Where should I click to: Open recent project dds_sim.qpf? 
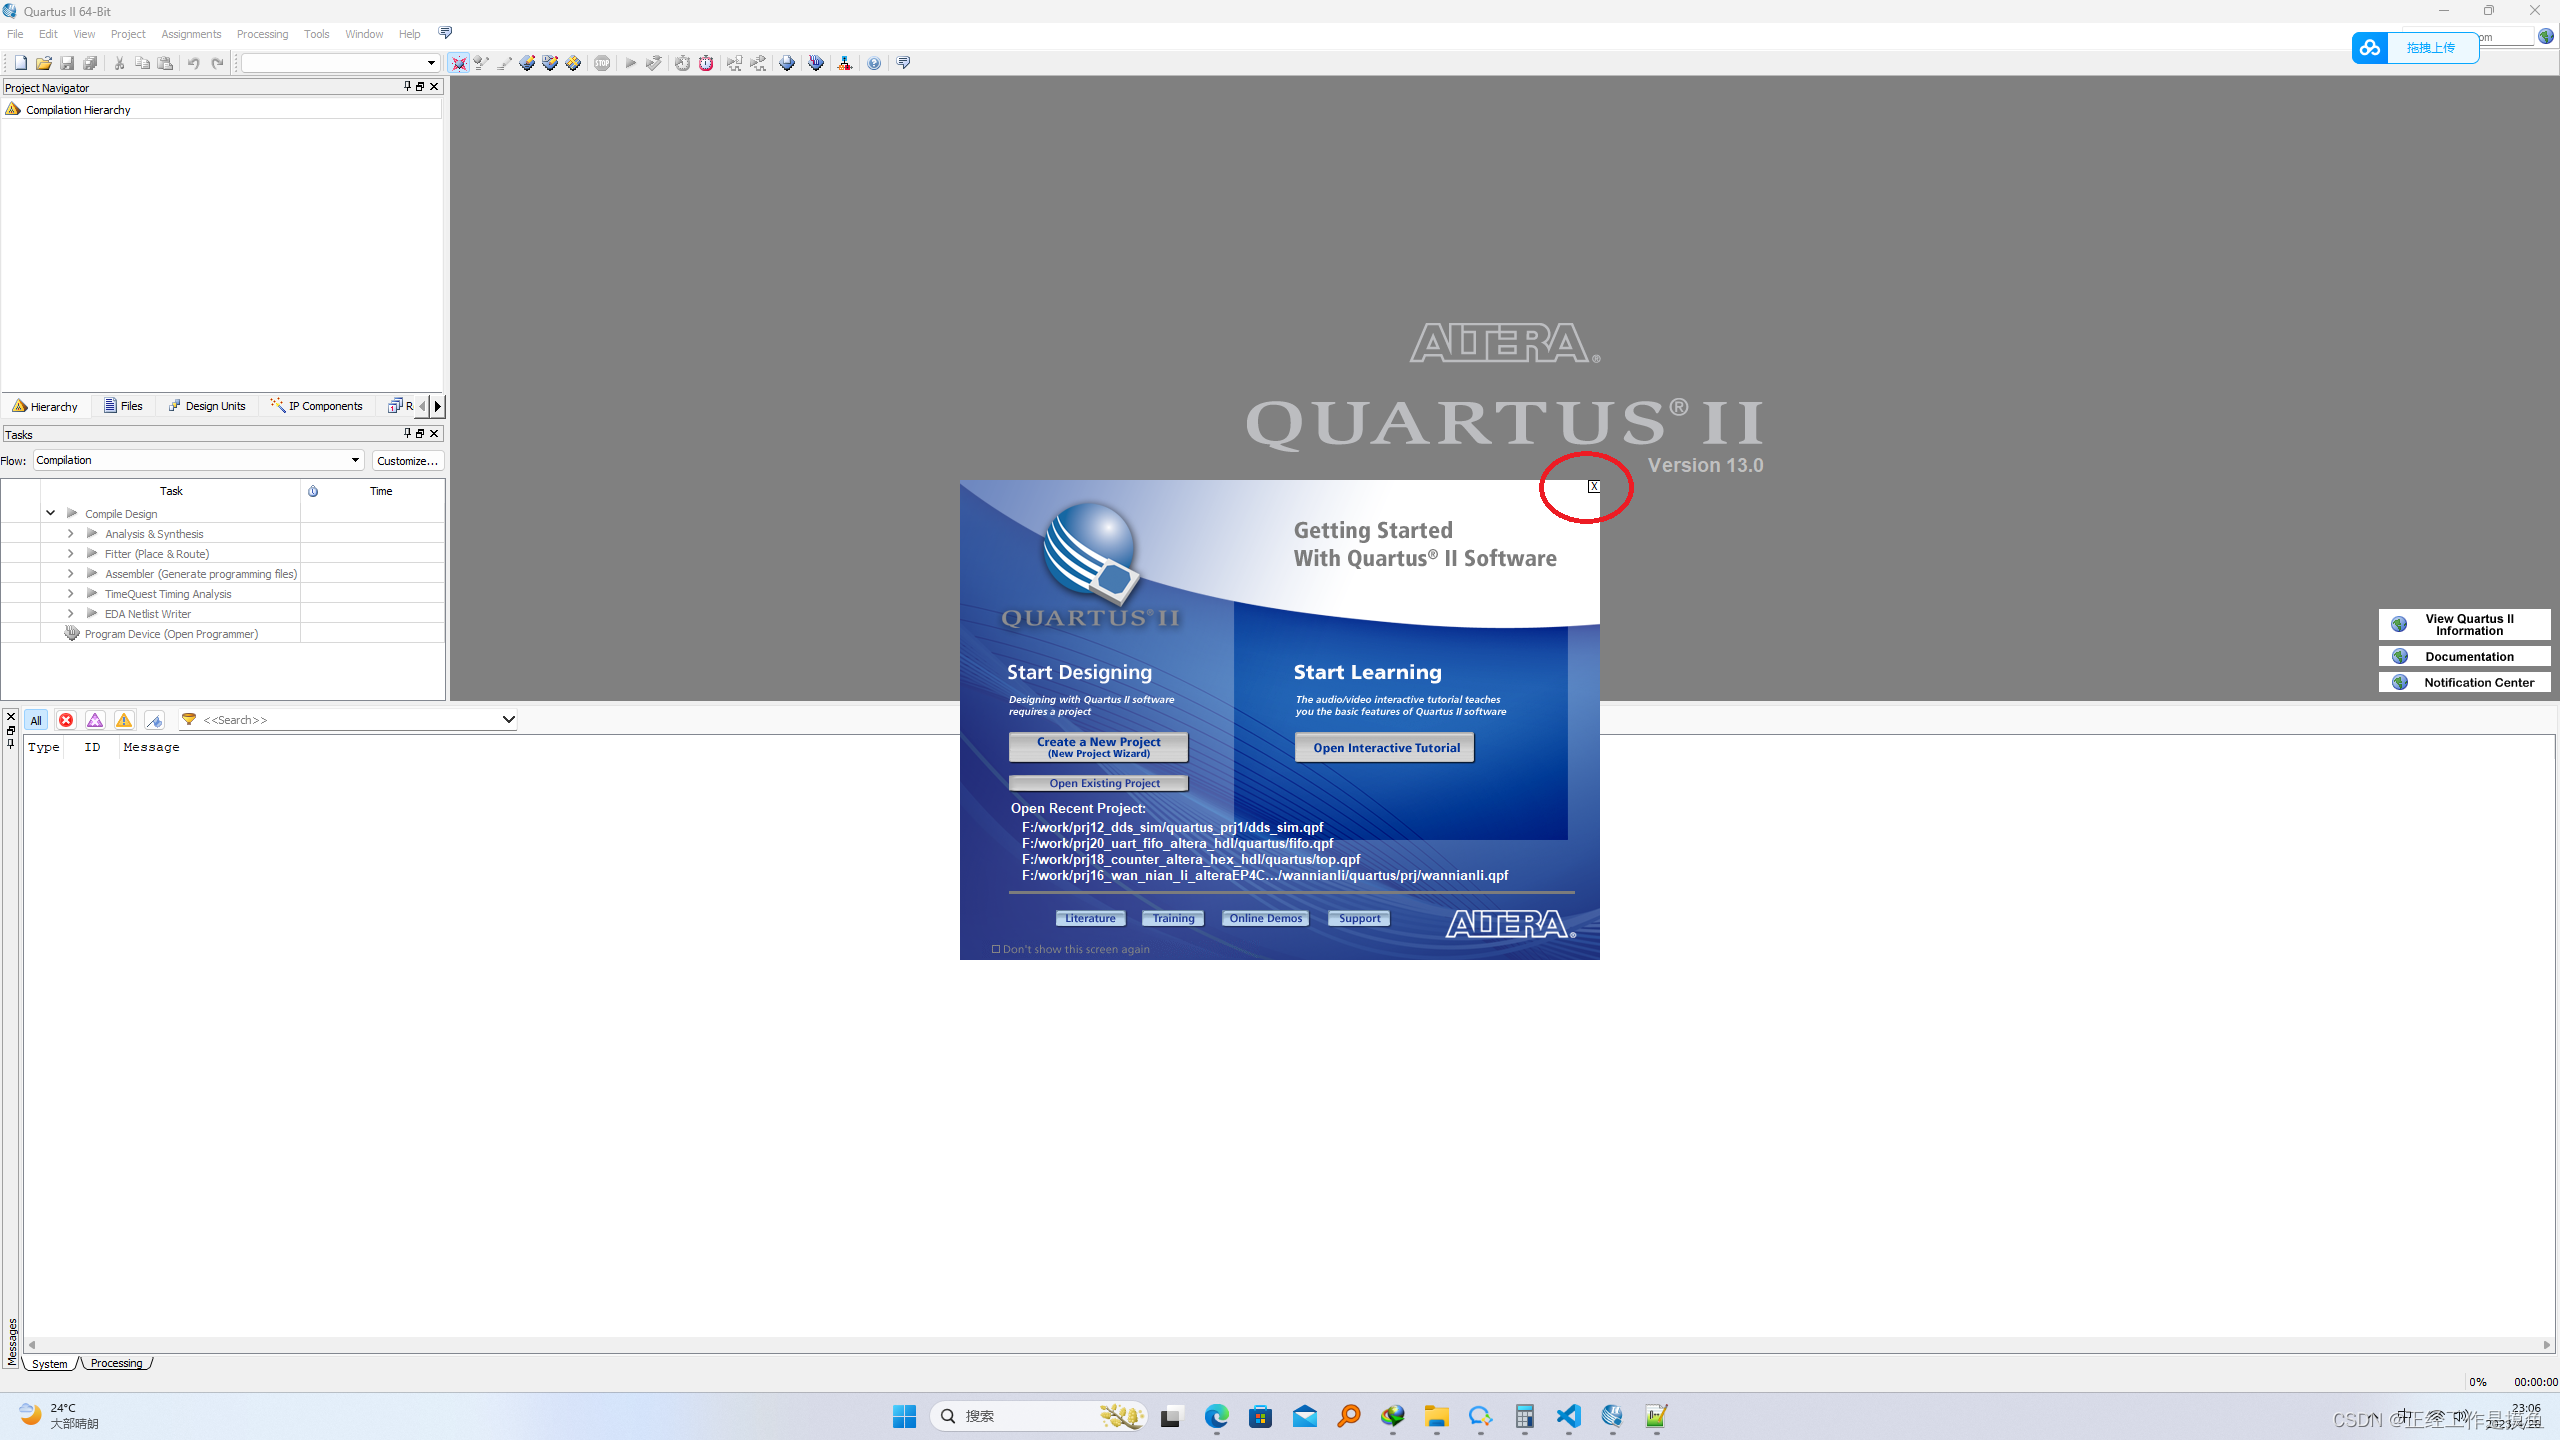(x=1171, y=827)
